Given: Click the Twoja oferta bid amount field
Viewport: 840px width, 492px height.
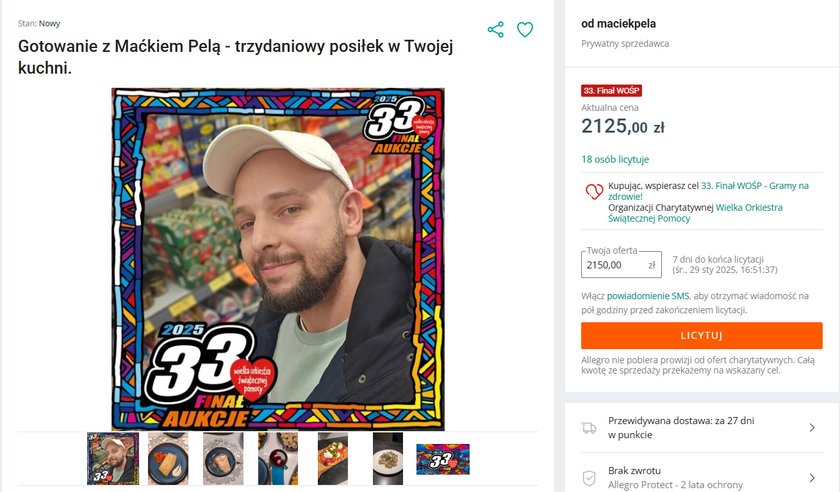Looking at the screenshot, I should point(621,265).
